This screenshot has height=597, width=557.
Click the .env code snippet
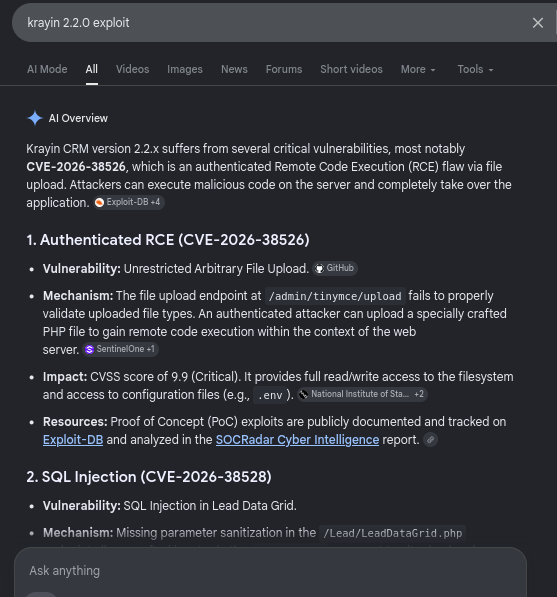click(x=270, y=395)
